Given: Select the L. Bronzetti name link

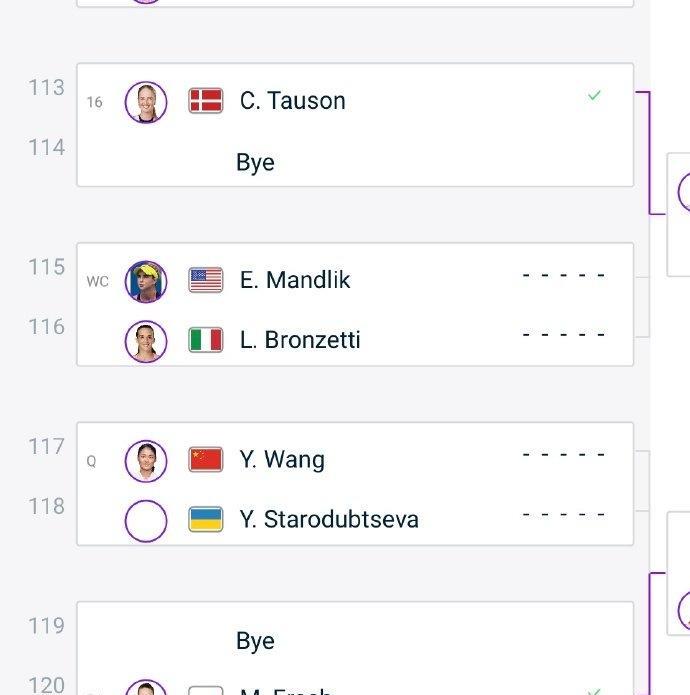Looking at the screenshot, I should (x=300, y=340).
